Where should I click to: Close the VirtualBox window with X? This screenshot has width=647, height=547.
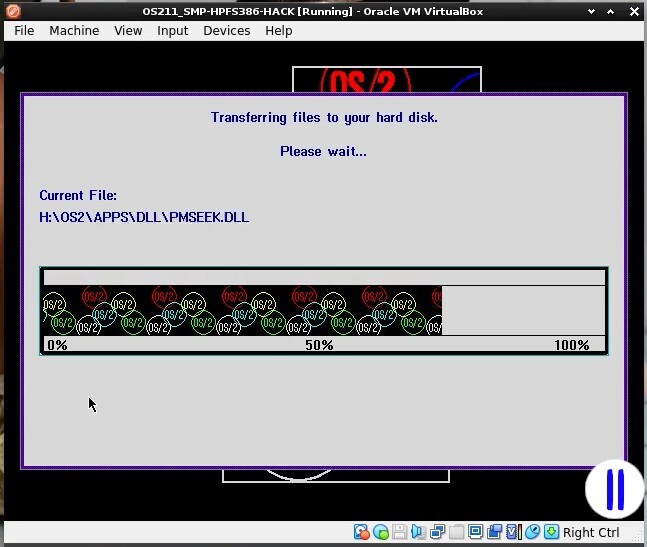coord(634,12)
